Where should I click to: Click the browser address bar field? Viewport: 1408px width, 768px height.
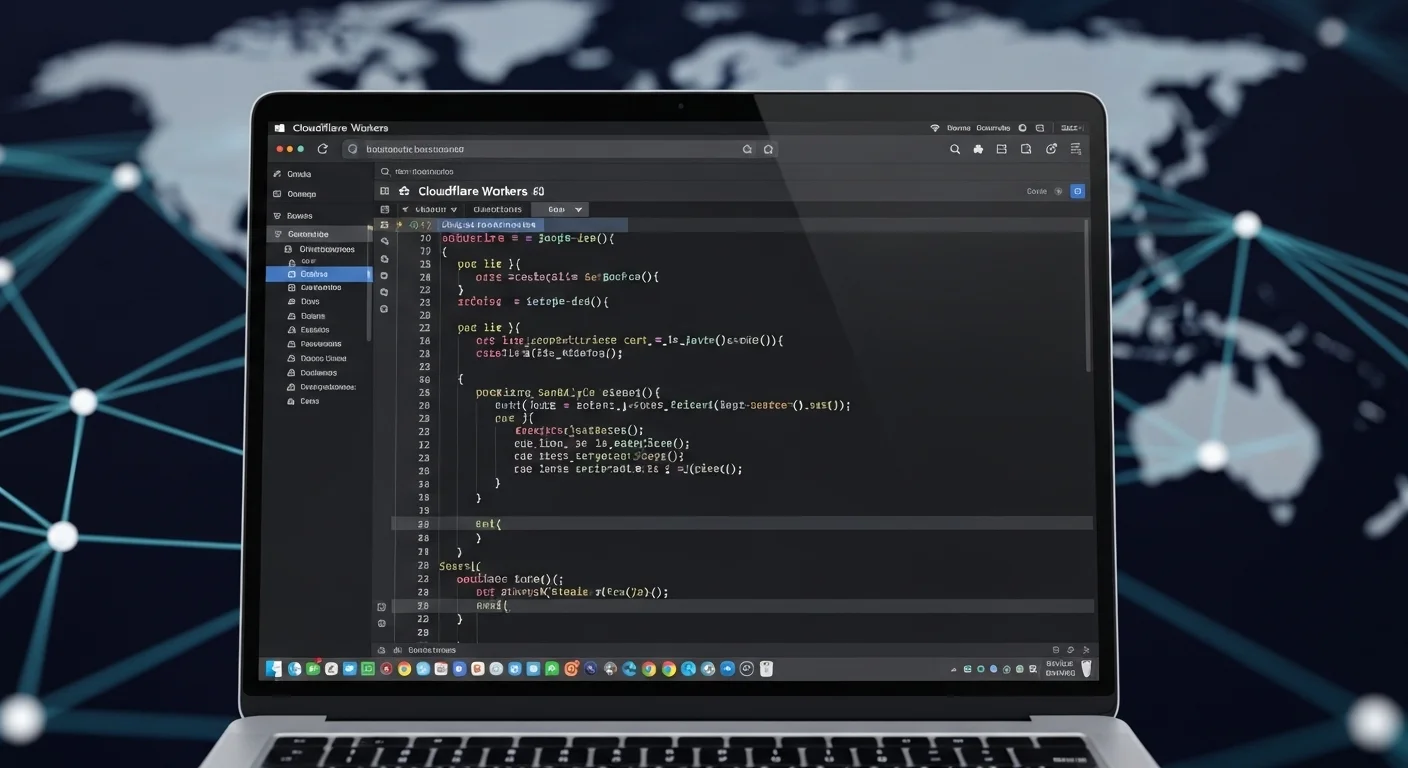[x=560, y=149]
